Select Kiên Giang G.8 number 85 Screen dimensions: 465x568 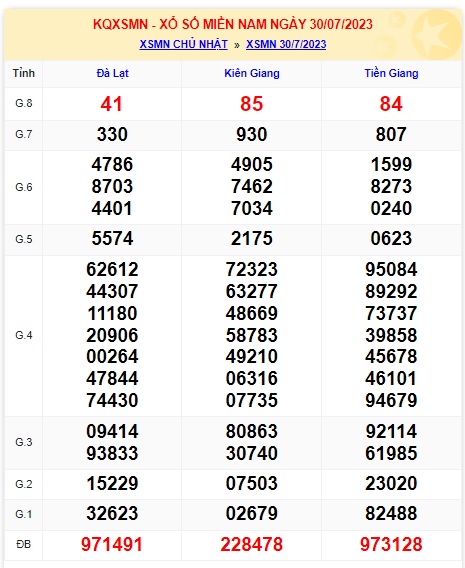[251, 104]
